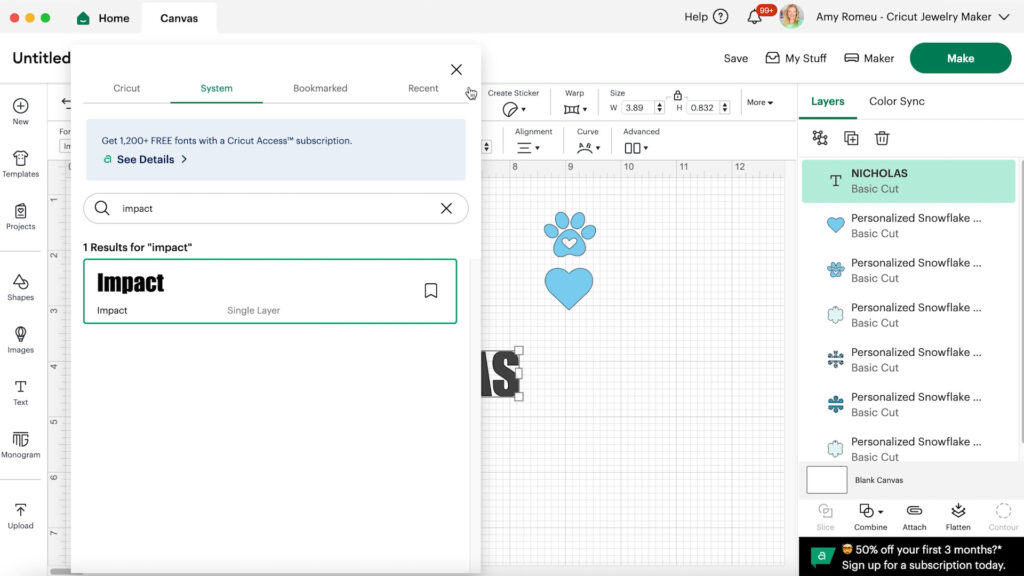Open the Combine dropdown
Viewport: 1024px width, 576px height.
pyautogui.click(x=871, y=517)
